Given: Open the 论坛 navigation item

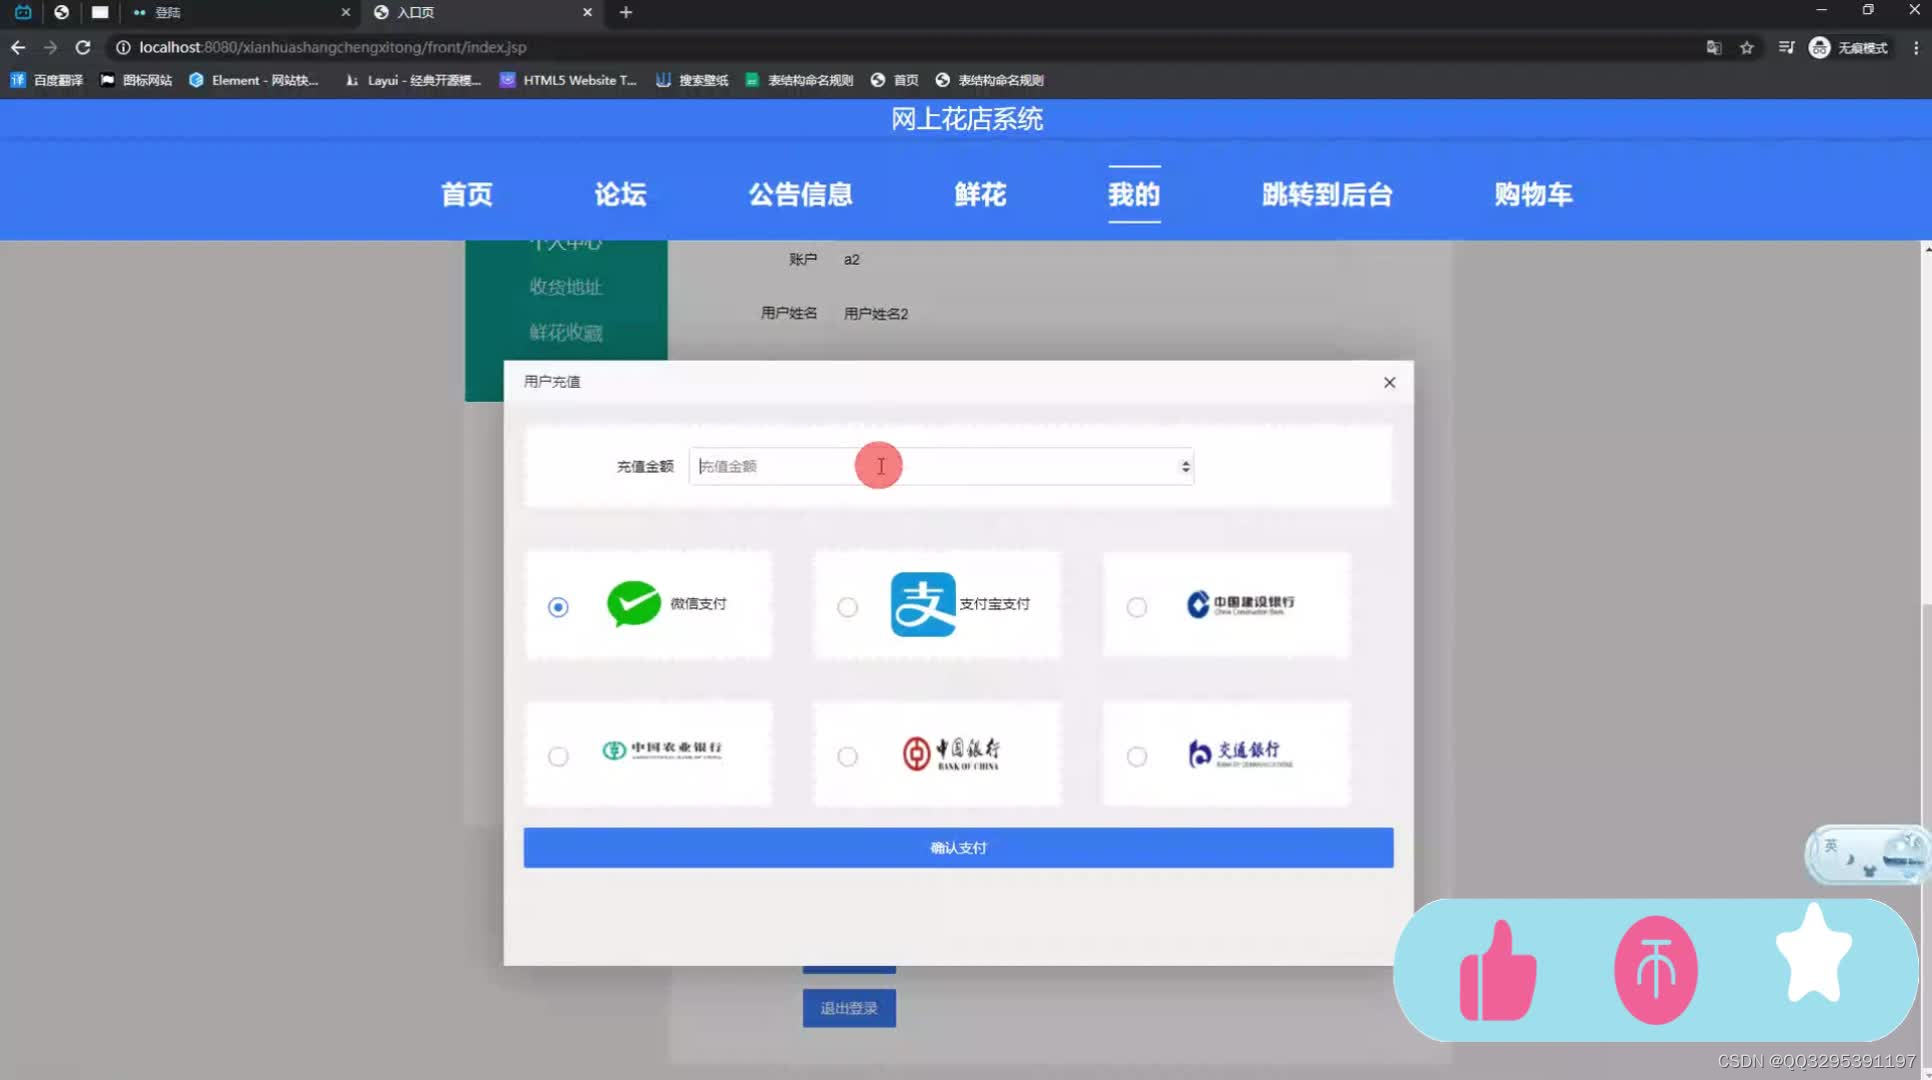Looking at the screenshot, I should 620,194.
